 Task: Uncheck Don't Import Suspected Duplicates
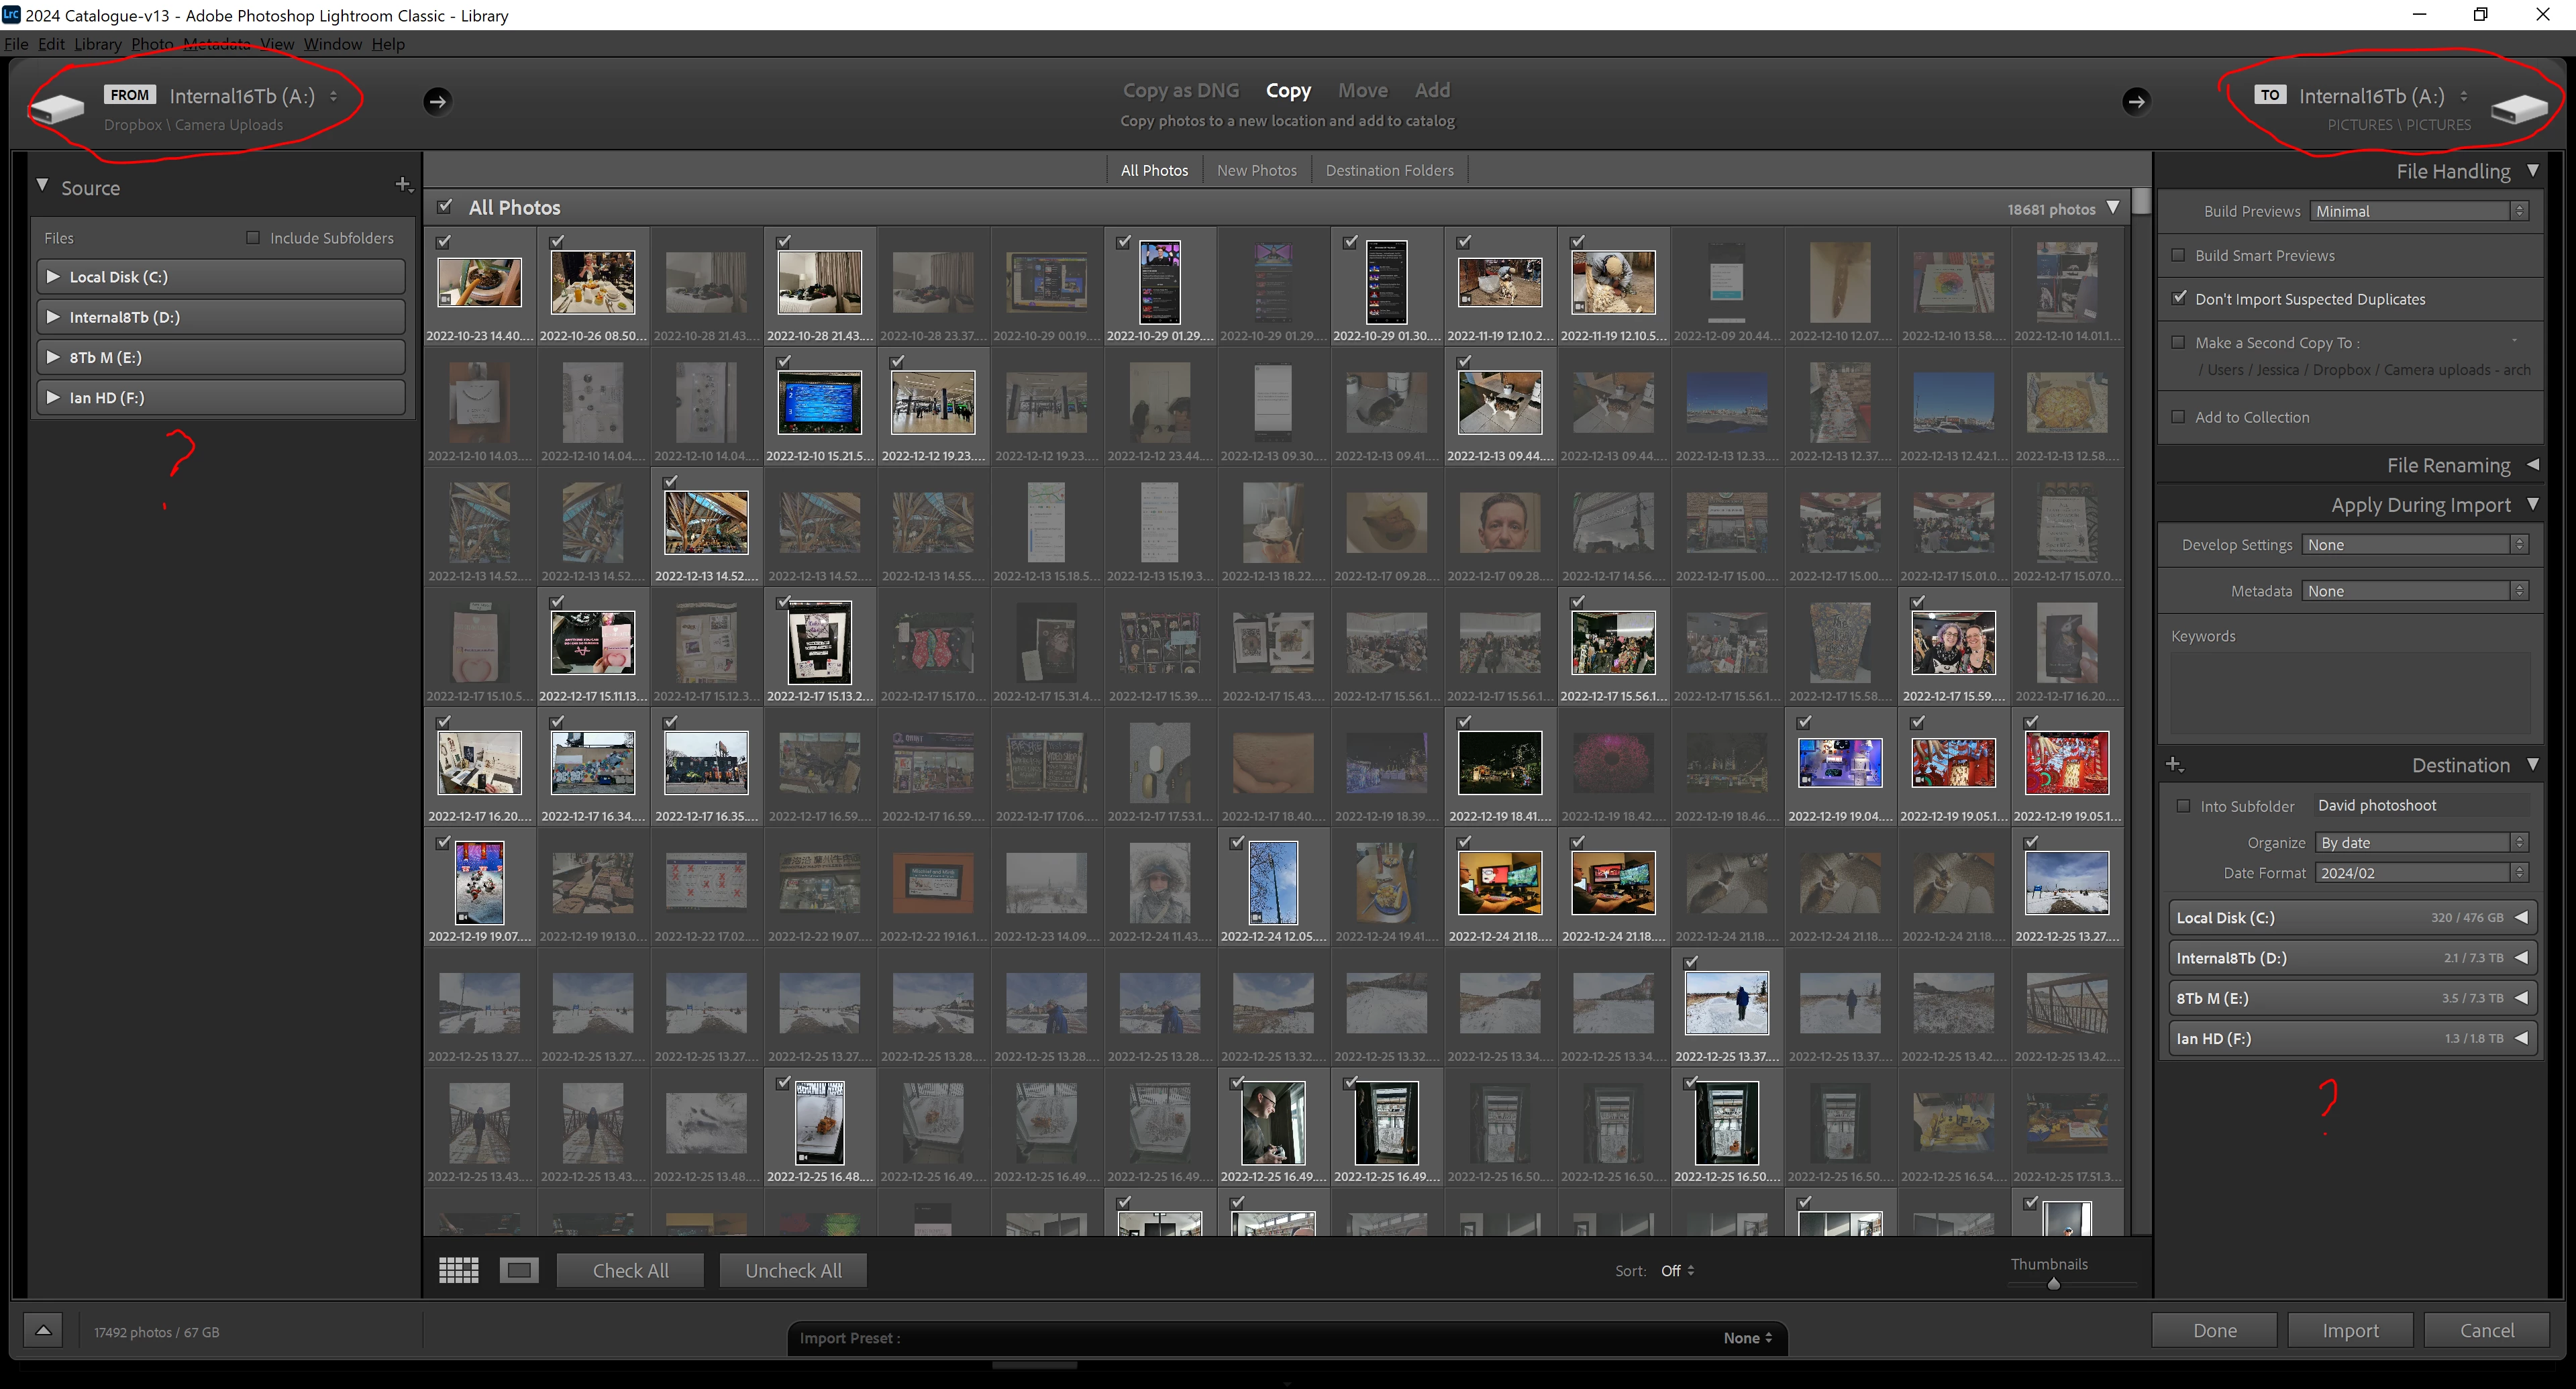tap(2179, 298)
